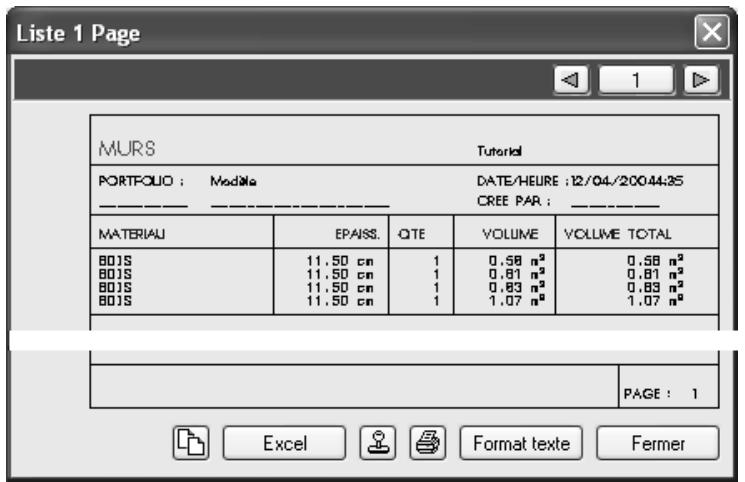Click the DATE/HEURE value text
Screen dimensions: 745x482
point(627,181)
